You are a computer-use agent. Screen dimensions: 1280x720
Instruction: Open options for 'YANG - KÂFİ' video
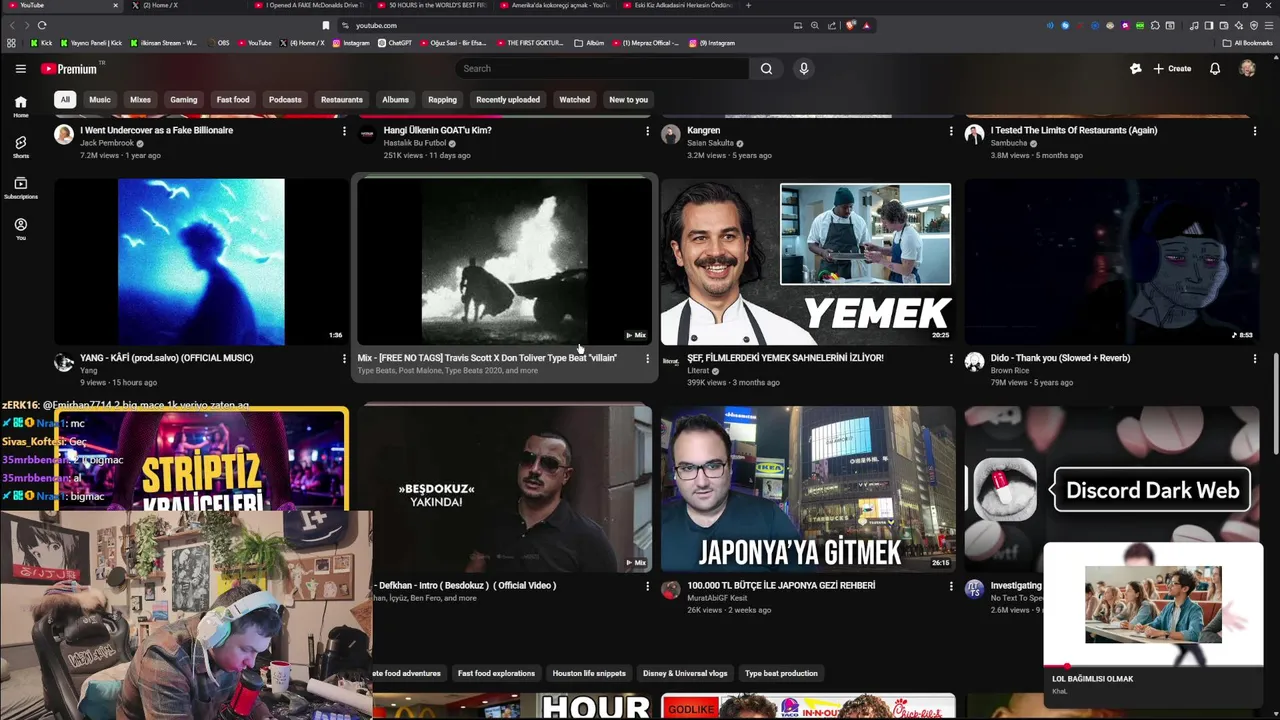click(x=344, y=358)
